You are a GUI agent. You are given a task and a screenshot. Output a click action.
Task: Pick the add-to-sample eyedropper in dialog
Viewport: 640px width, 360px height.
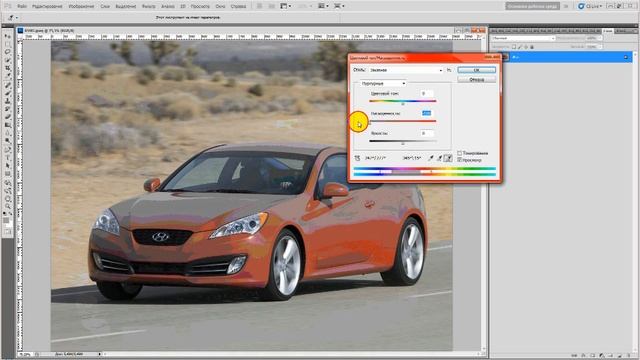439,158
